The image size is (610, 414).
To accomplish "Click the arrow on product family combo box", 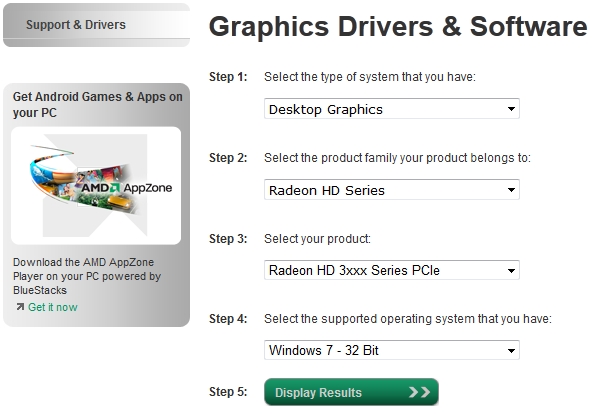I will (x=511, y=190).
